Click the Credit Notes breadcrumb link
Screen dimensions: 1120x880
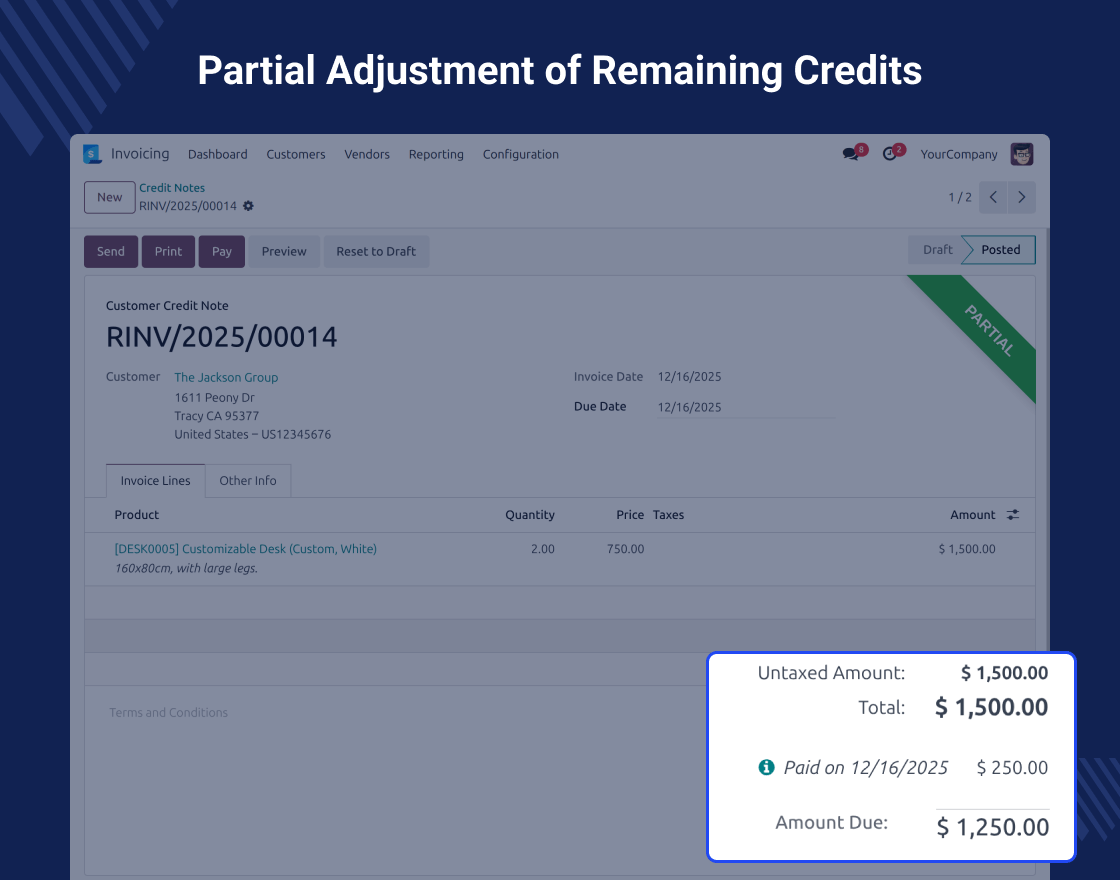point(172,188)
